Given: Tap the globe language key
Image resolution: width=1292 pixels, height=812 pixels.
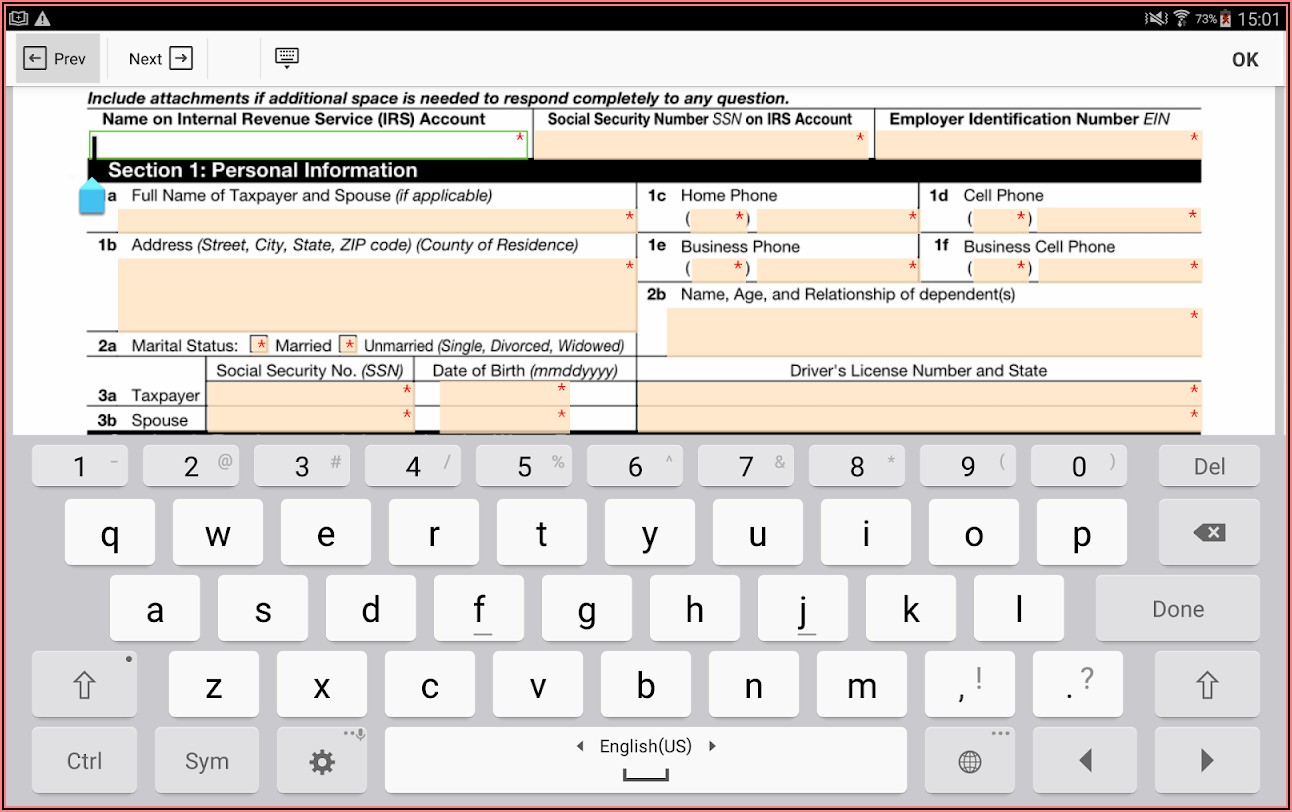Looking at the screenshot, I should [970, 761].
